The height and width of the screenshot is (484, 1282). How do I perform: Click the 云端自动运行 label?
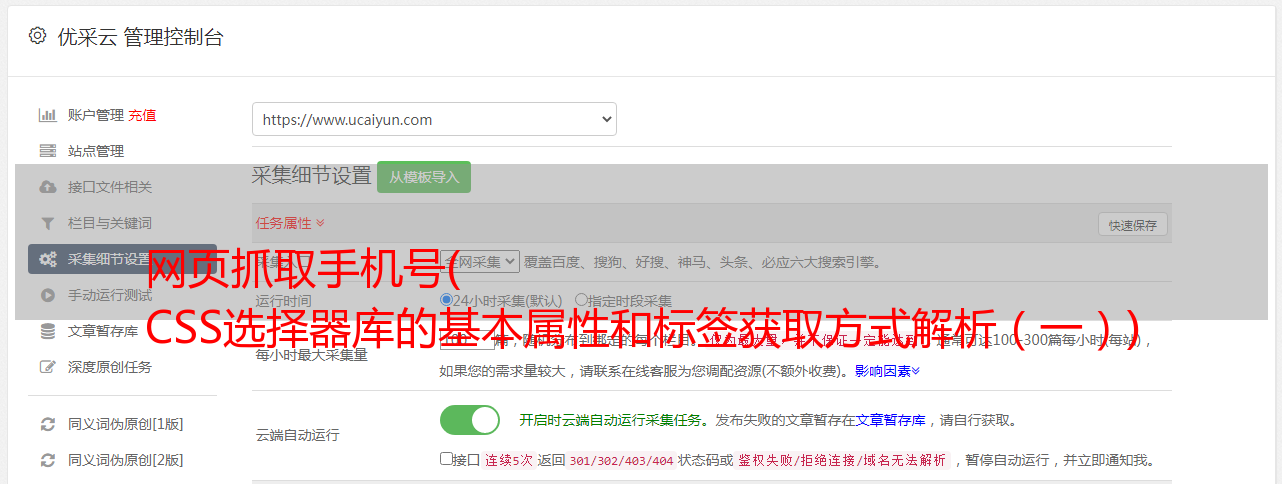point(298,435)
